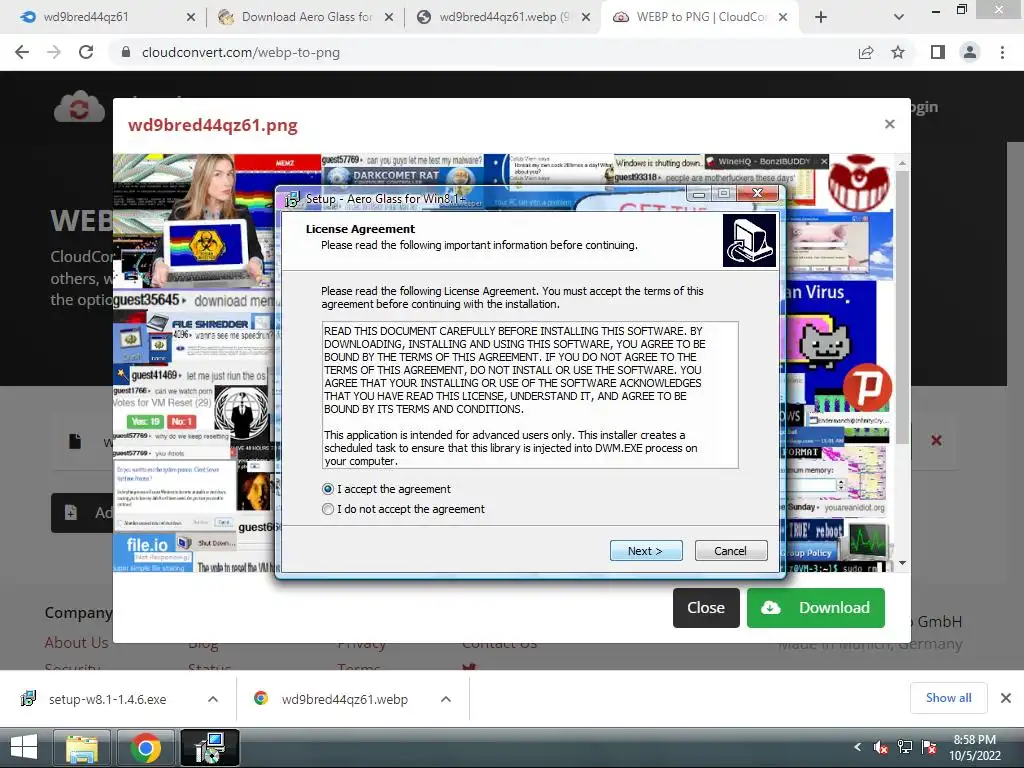This screenshot has height=768, width=1024.
Task: Click the CloudConvert logo
Action: click(79, 106)
